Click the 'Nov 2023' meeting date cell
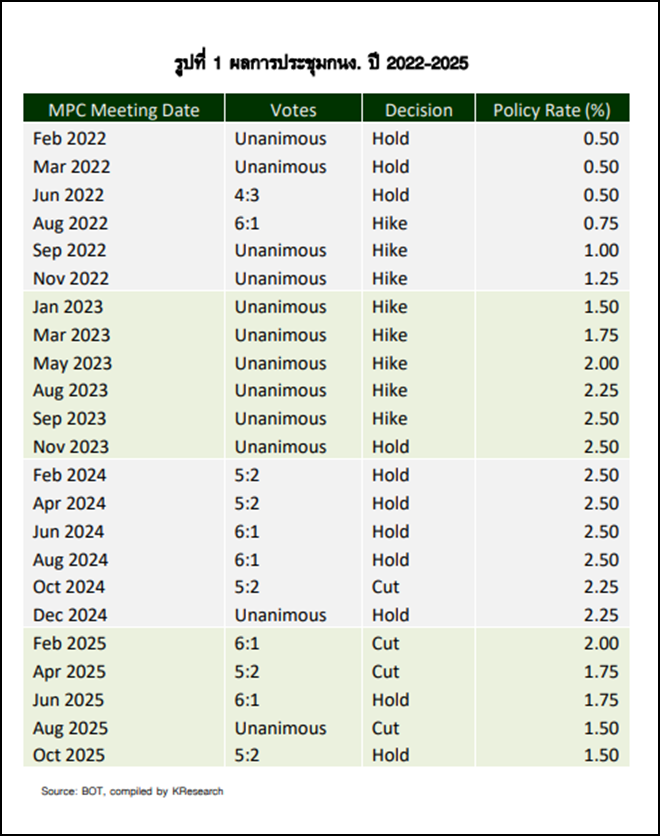The image size is (660, 836). pyautogui.click(x=71, y=447)
